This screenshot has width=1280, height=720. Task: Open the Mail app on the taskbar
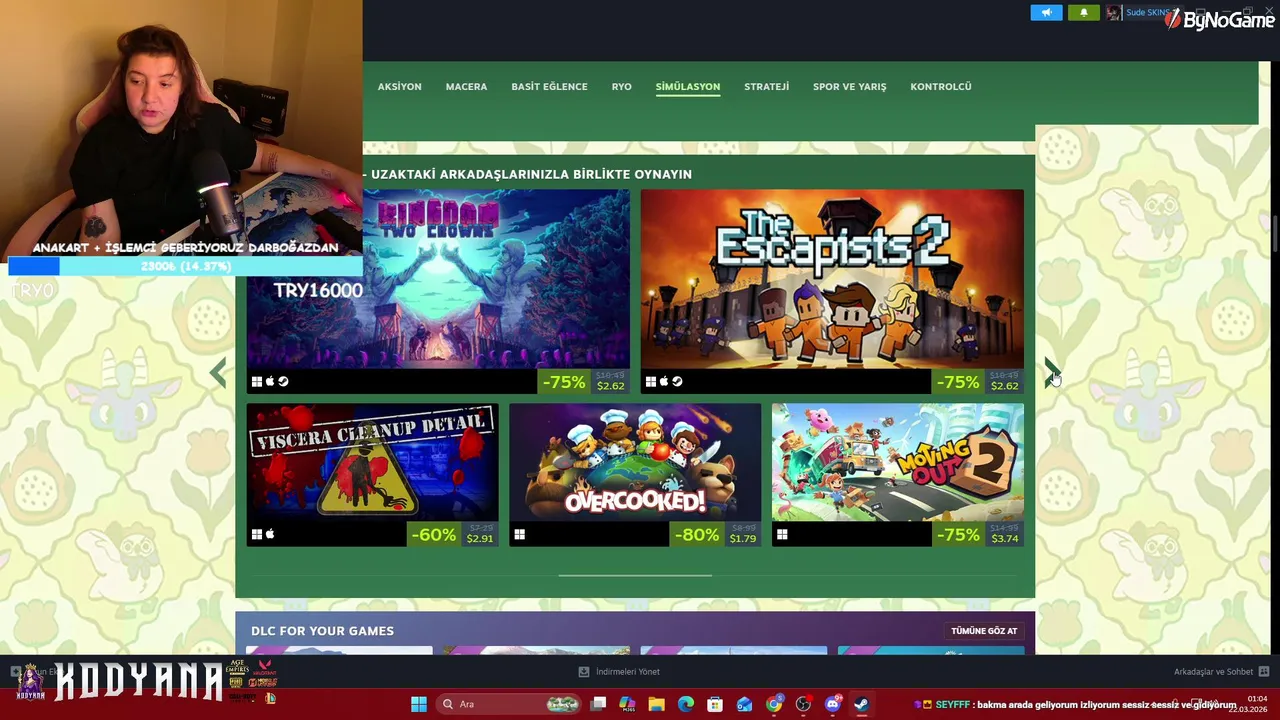click(x=744, y=704)
